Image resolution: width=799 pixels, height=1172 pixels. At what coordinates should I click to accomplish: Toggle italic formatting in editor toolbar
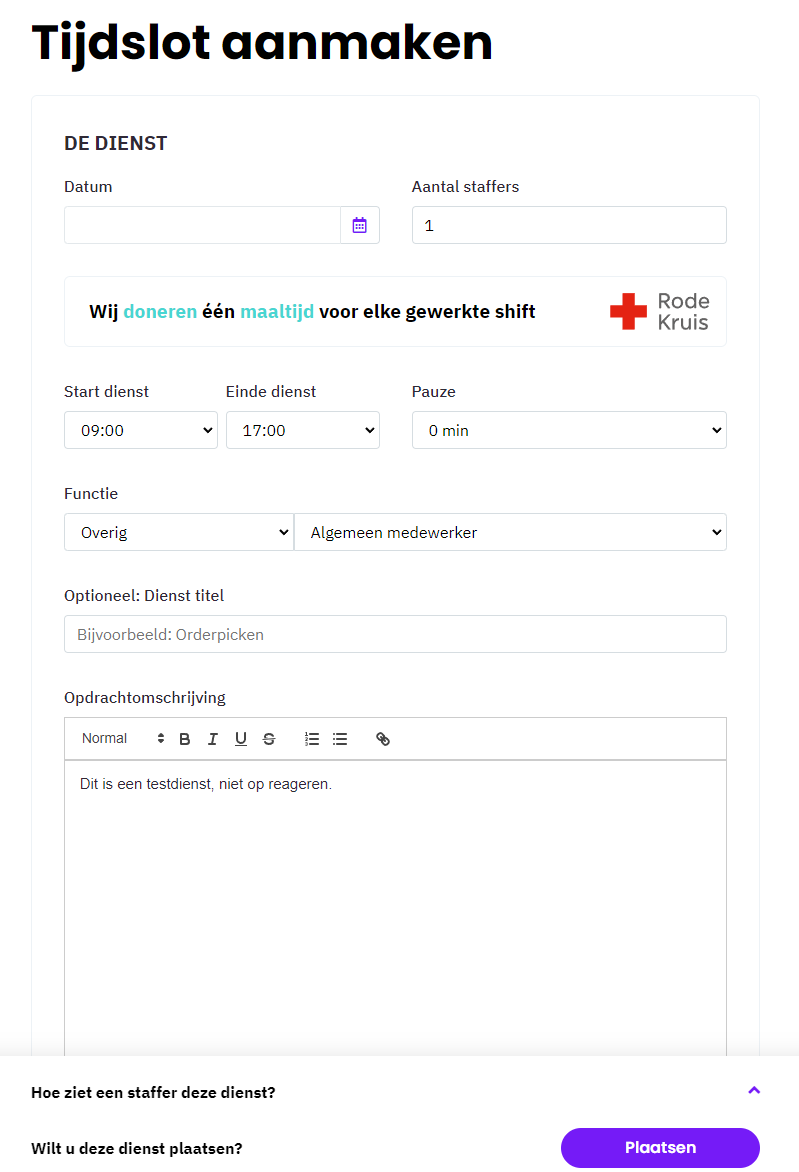pos(213,739)
